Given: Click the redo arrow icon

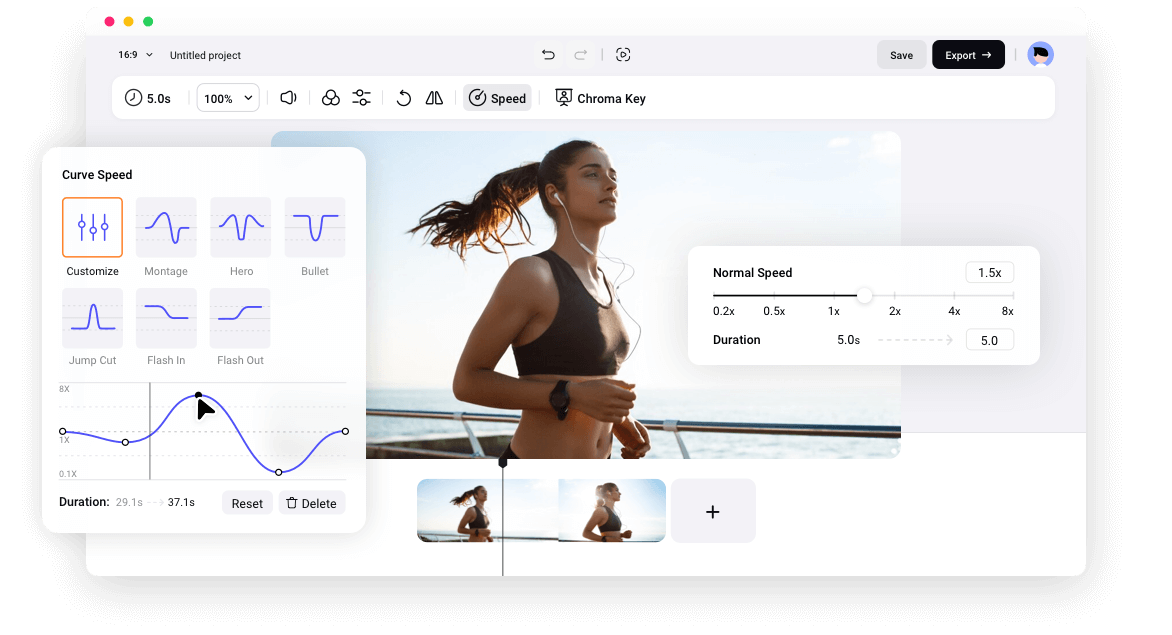Looking at the screenshot, I should click(581, 55).
